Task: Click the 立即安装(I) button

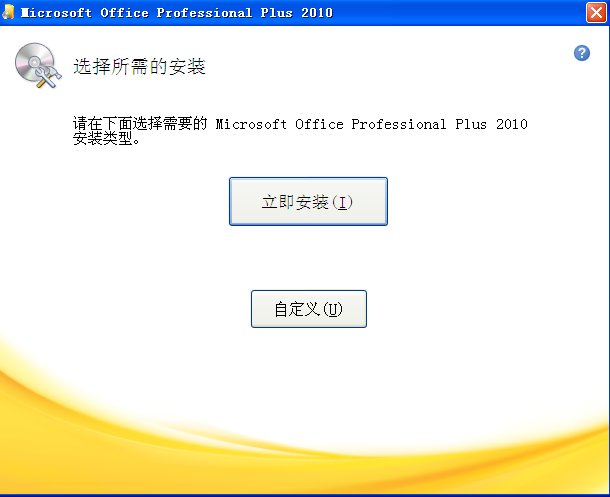Action: click(308, 201)
